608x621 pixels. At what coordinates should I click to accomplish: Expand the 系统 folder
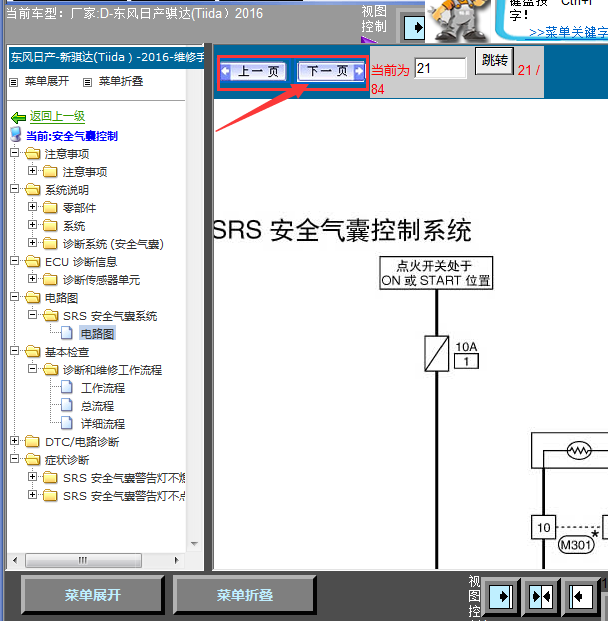[32, 225]
